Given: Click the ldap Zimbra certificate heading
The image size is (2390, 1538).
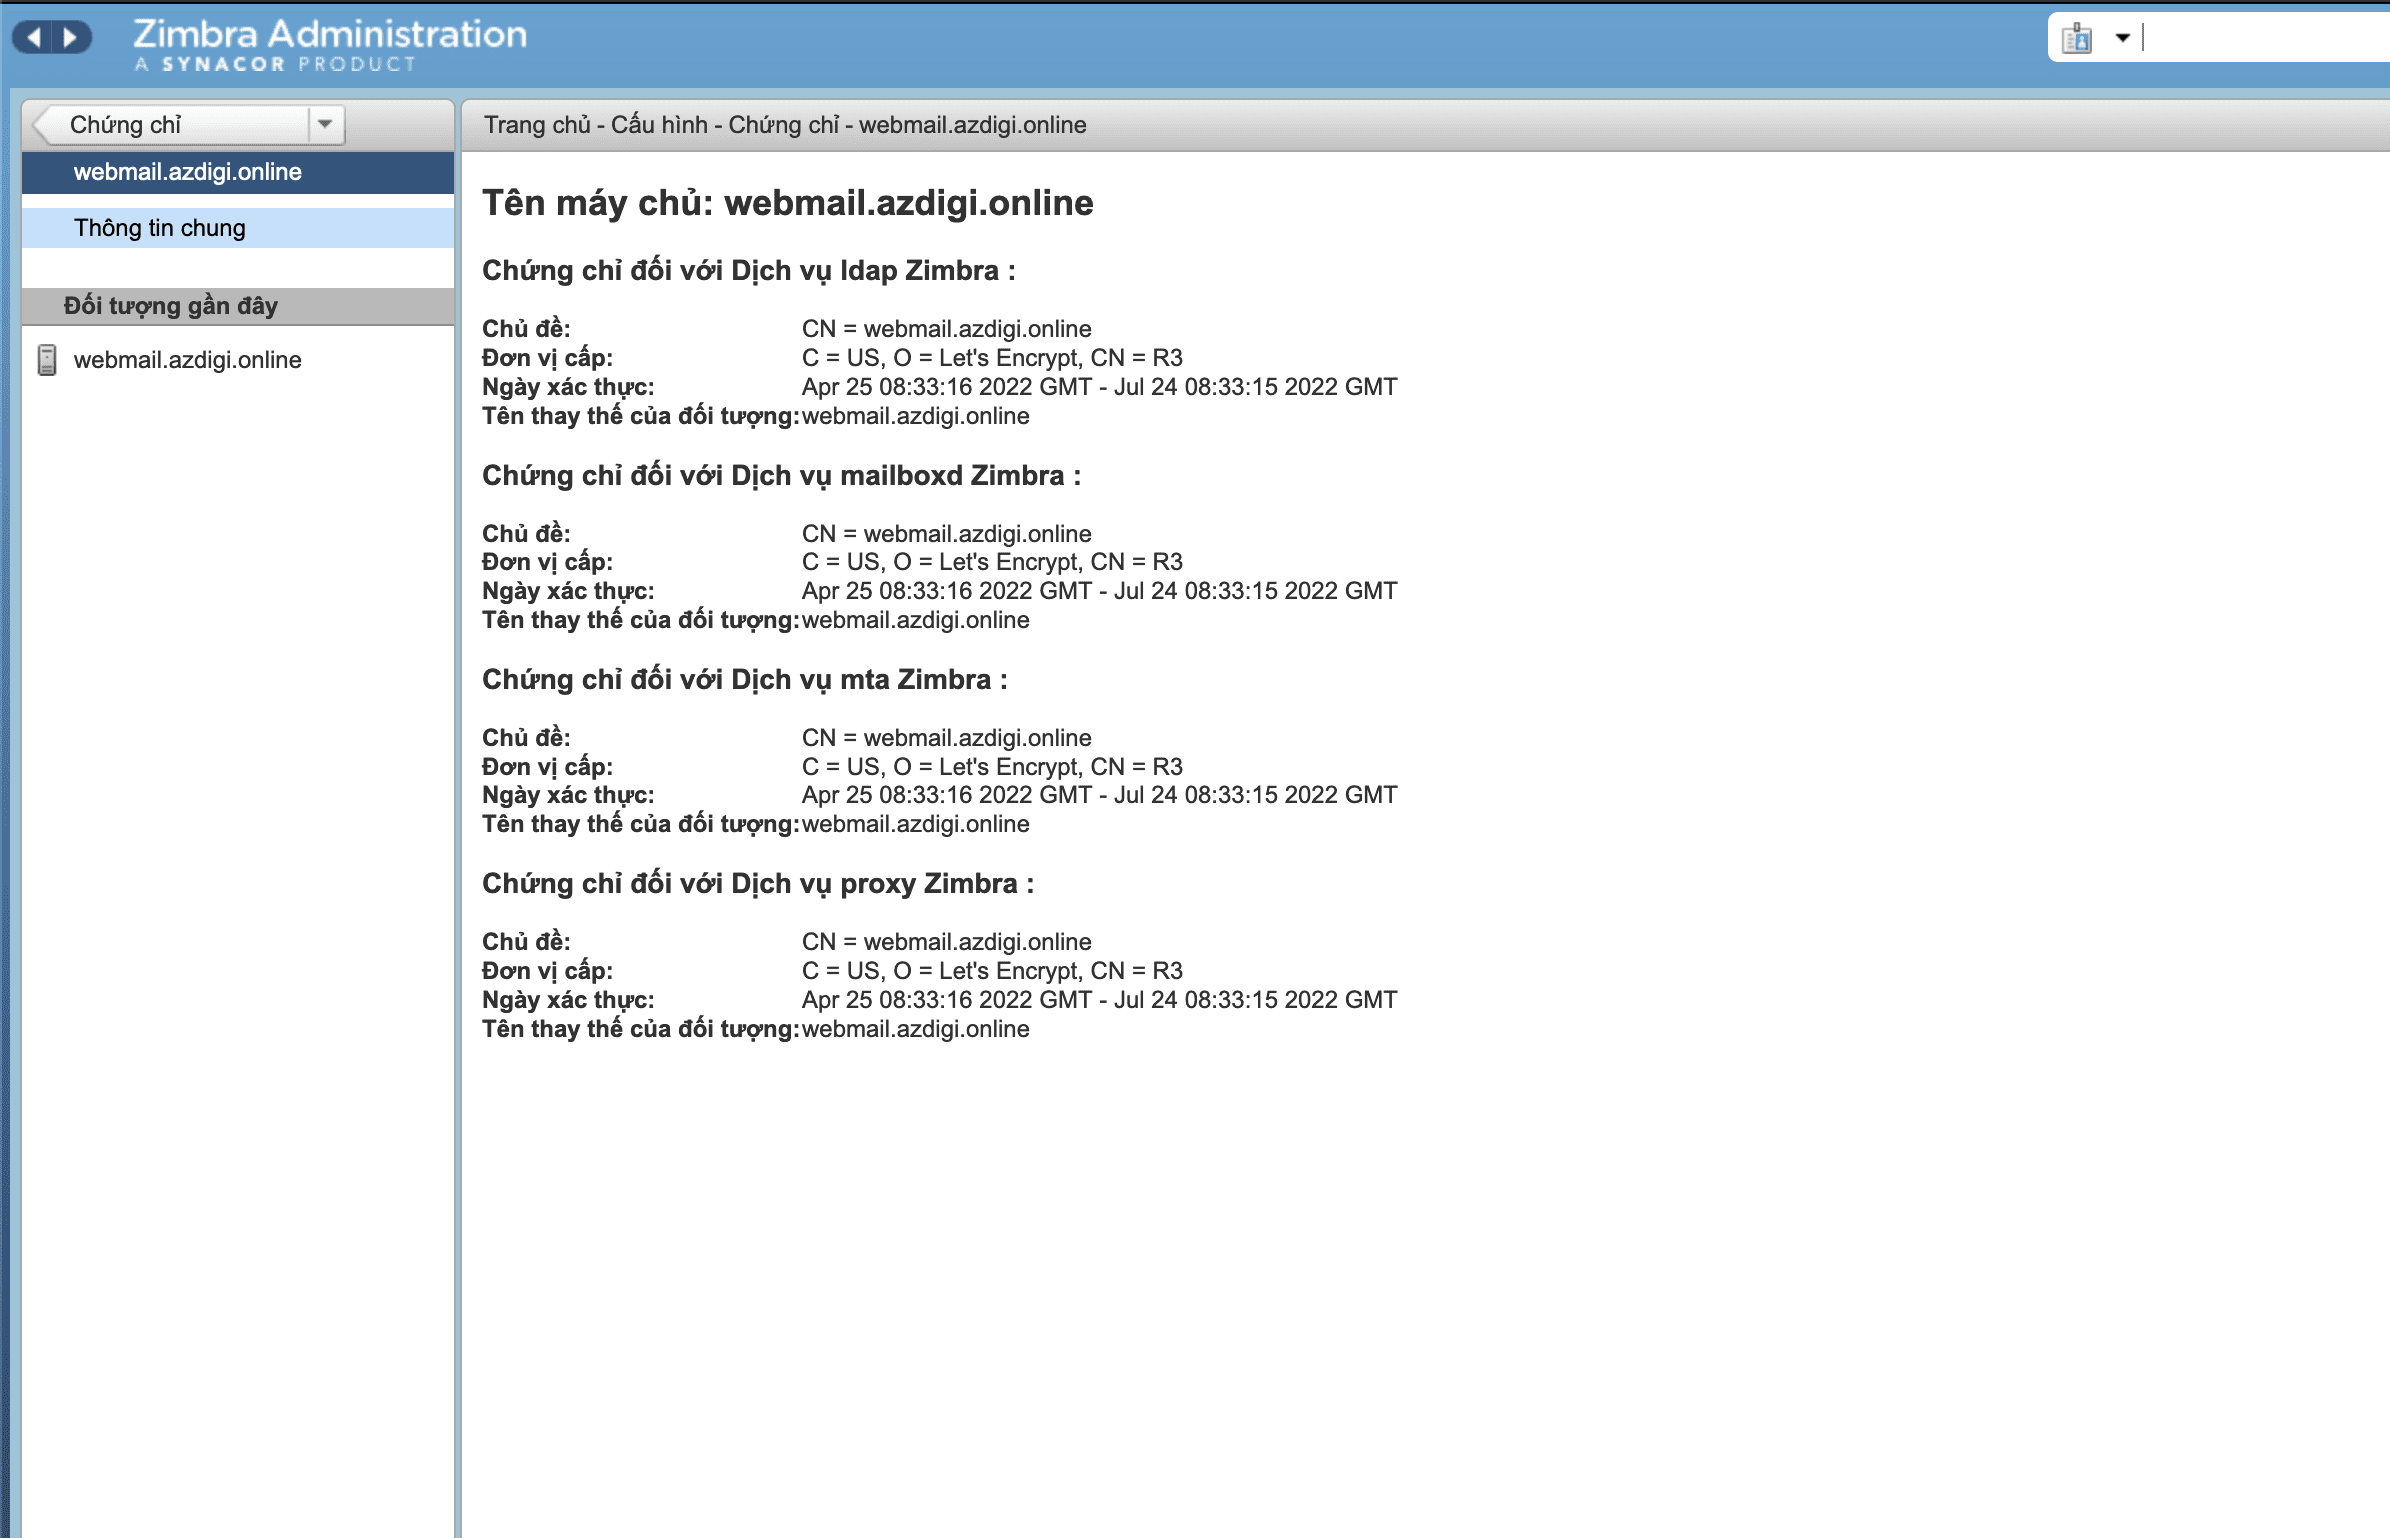Looking at the screenshot, I should (x=748, y=271).
